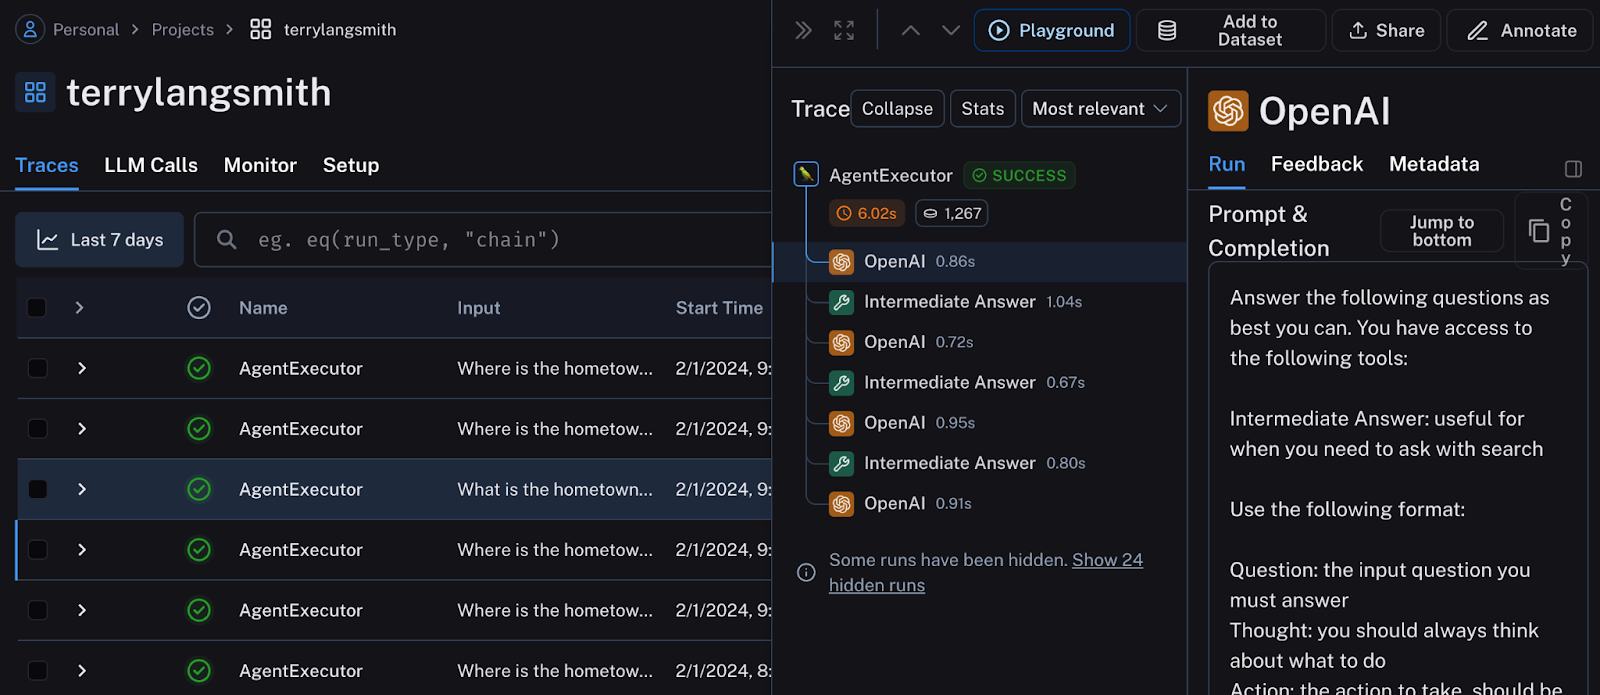Open the Monitor tab

260,165
